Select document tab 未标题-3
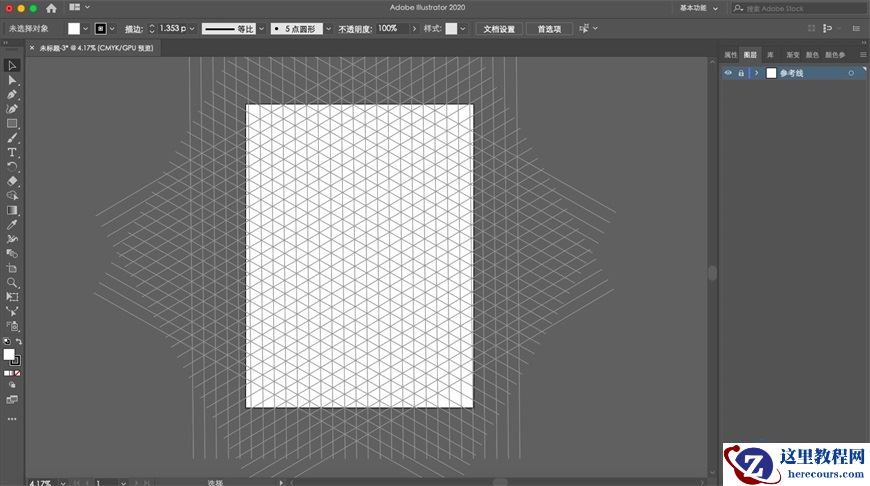870x486 pixels. click(97, 48)
